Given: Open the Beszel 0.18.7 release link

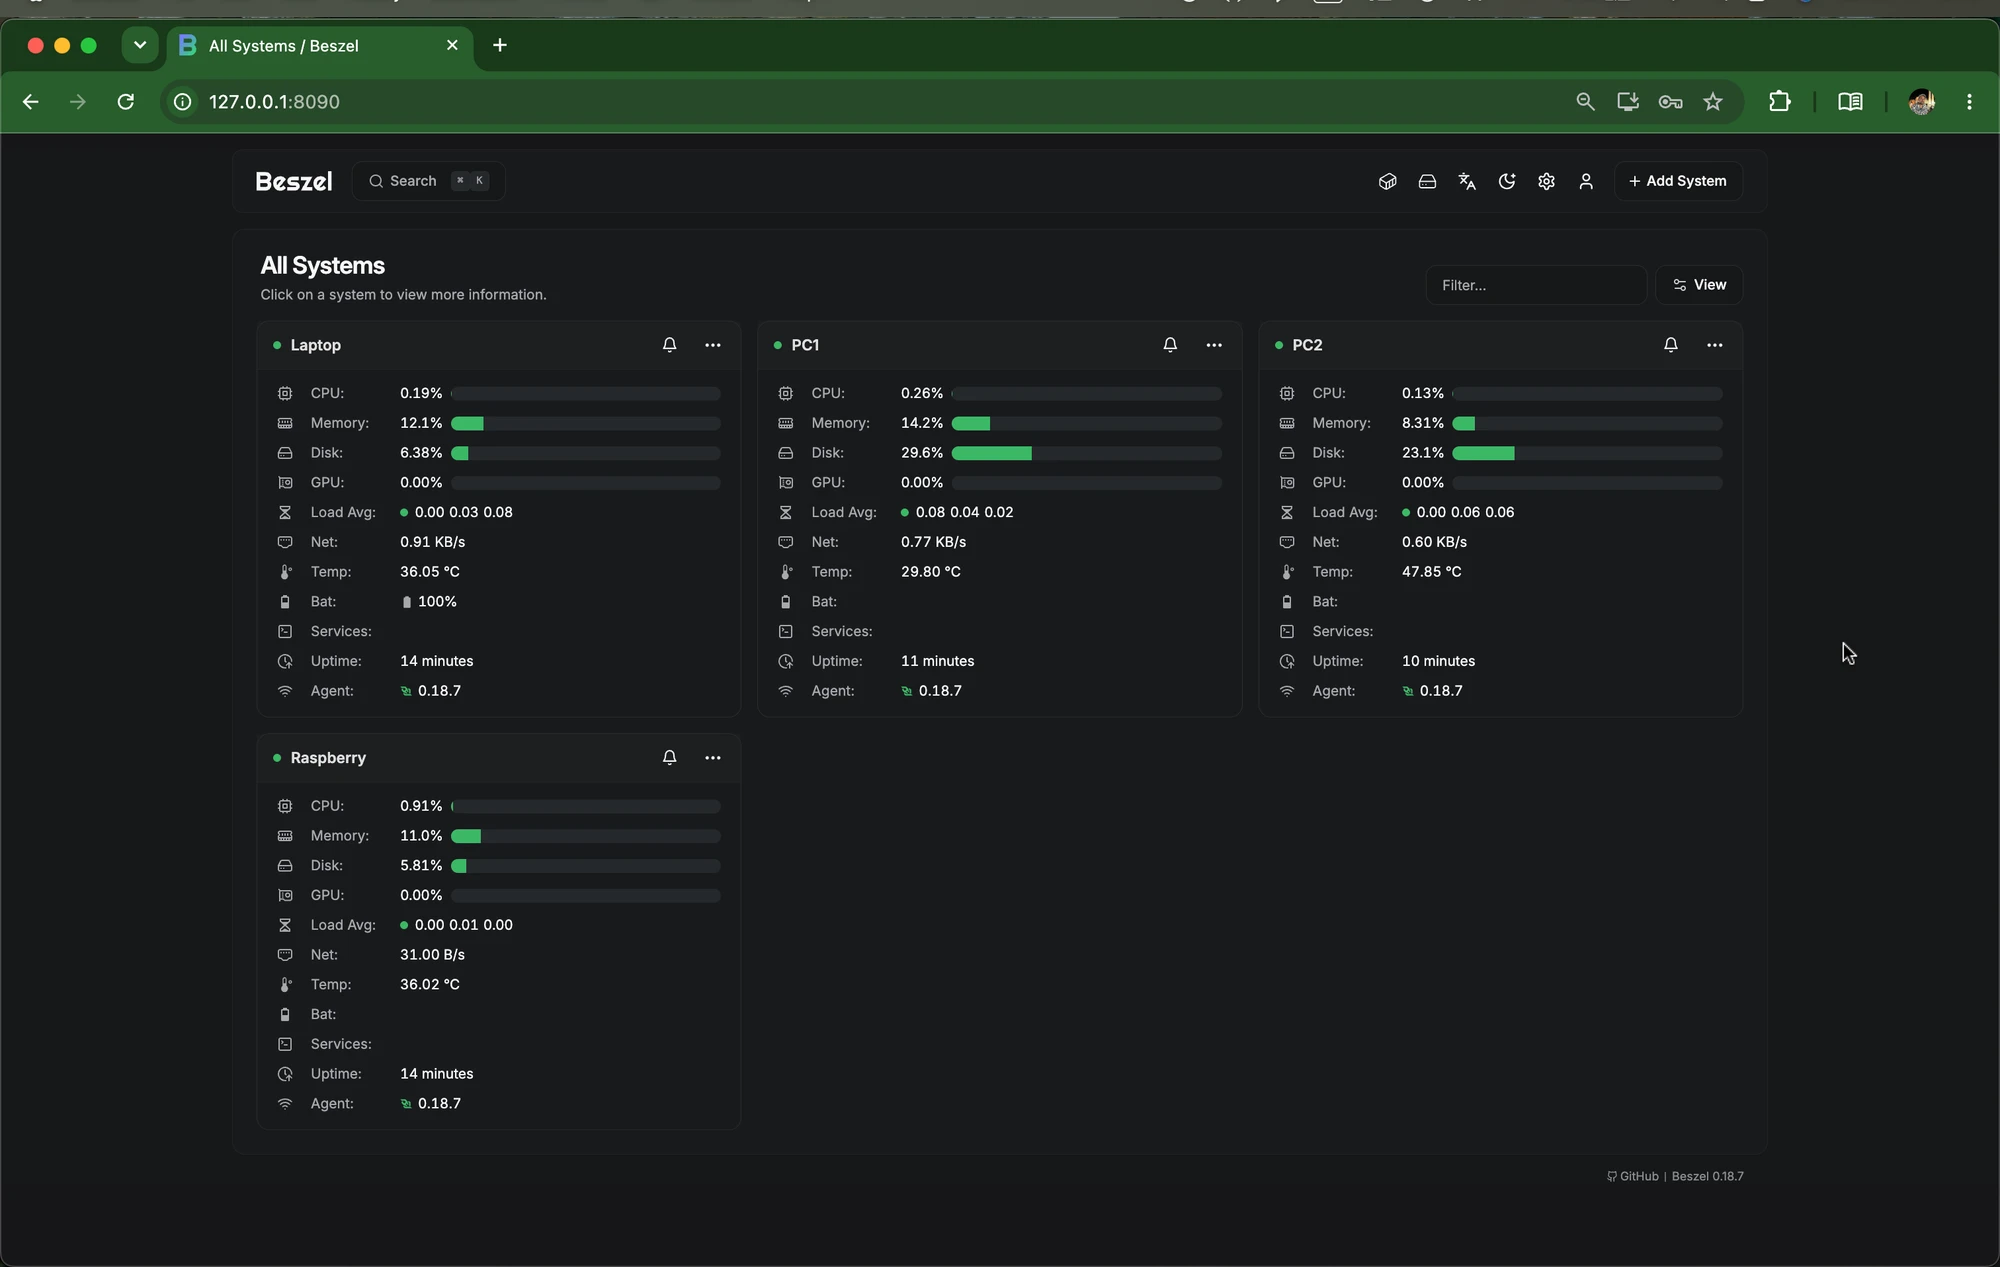Looking at the screenshot, I should click(1708, 1176).
